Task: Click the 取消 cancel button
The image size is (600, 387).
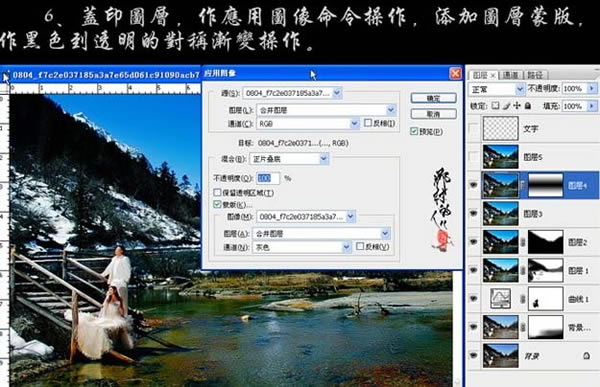Action: 434,114
